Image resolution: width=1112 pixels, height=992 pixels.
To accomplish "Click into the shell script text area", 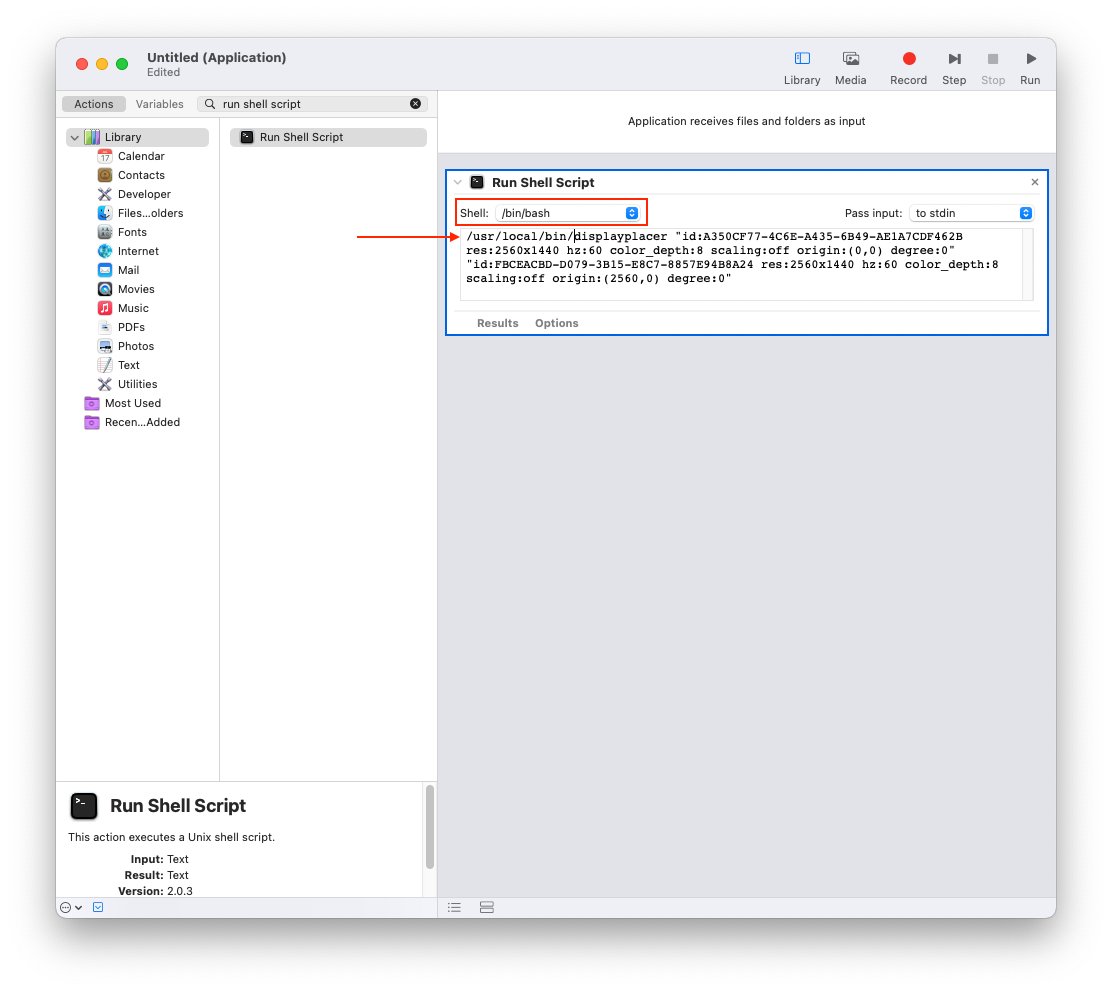I will tap(741, 264).
